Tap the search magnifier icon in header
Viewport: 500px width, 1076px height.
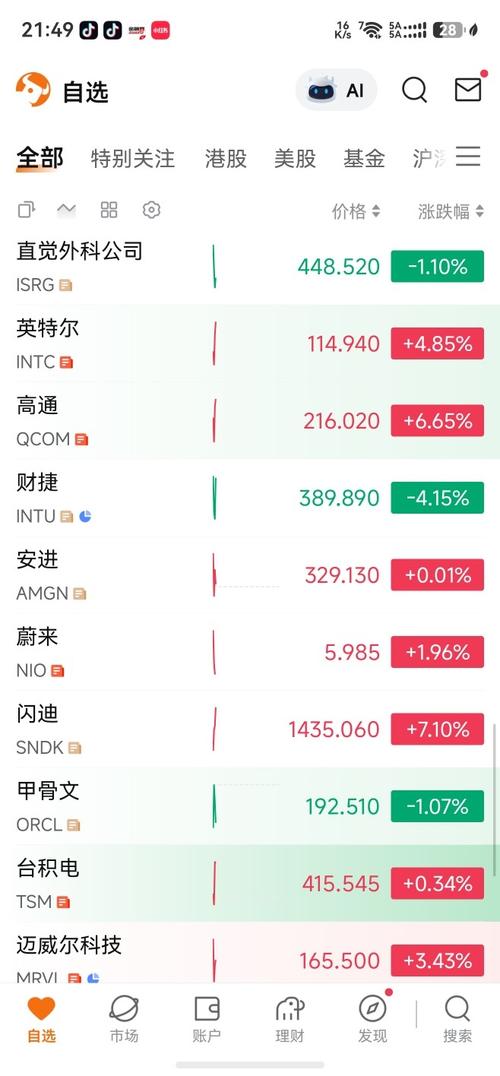414,90
